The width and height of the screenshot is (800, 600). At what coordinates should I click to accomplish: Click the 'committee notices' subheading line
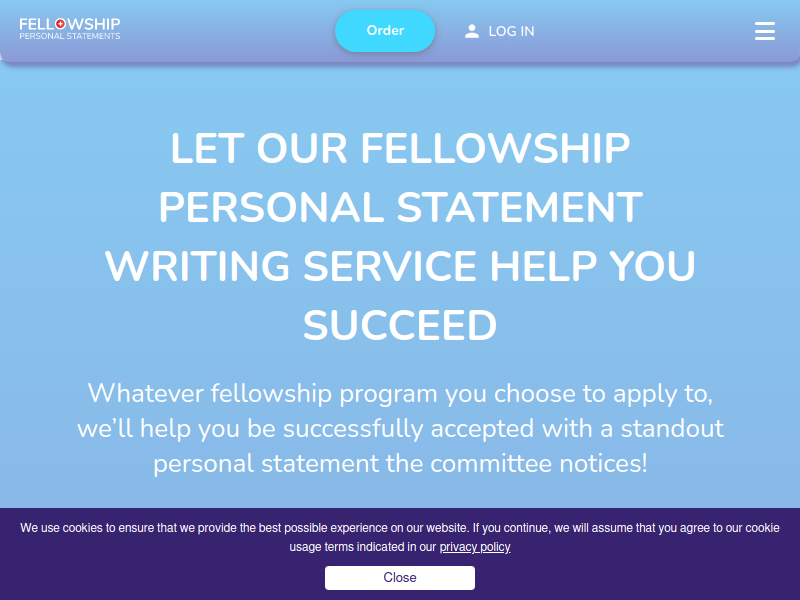pos(400,464)
